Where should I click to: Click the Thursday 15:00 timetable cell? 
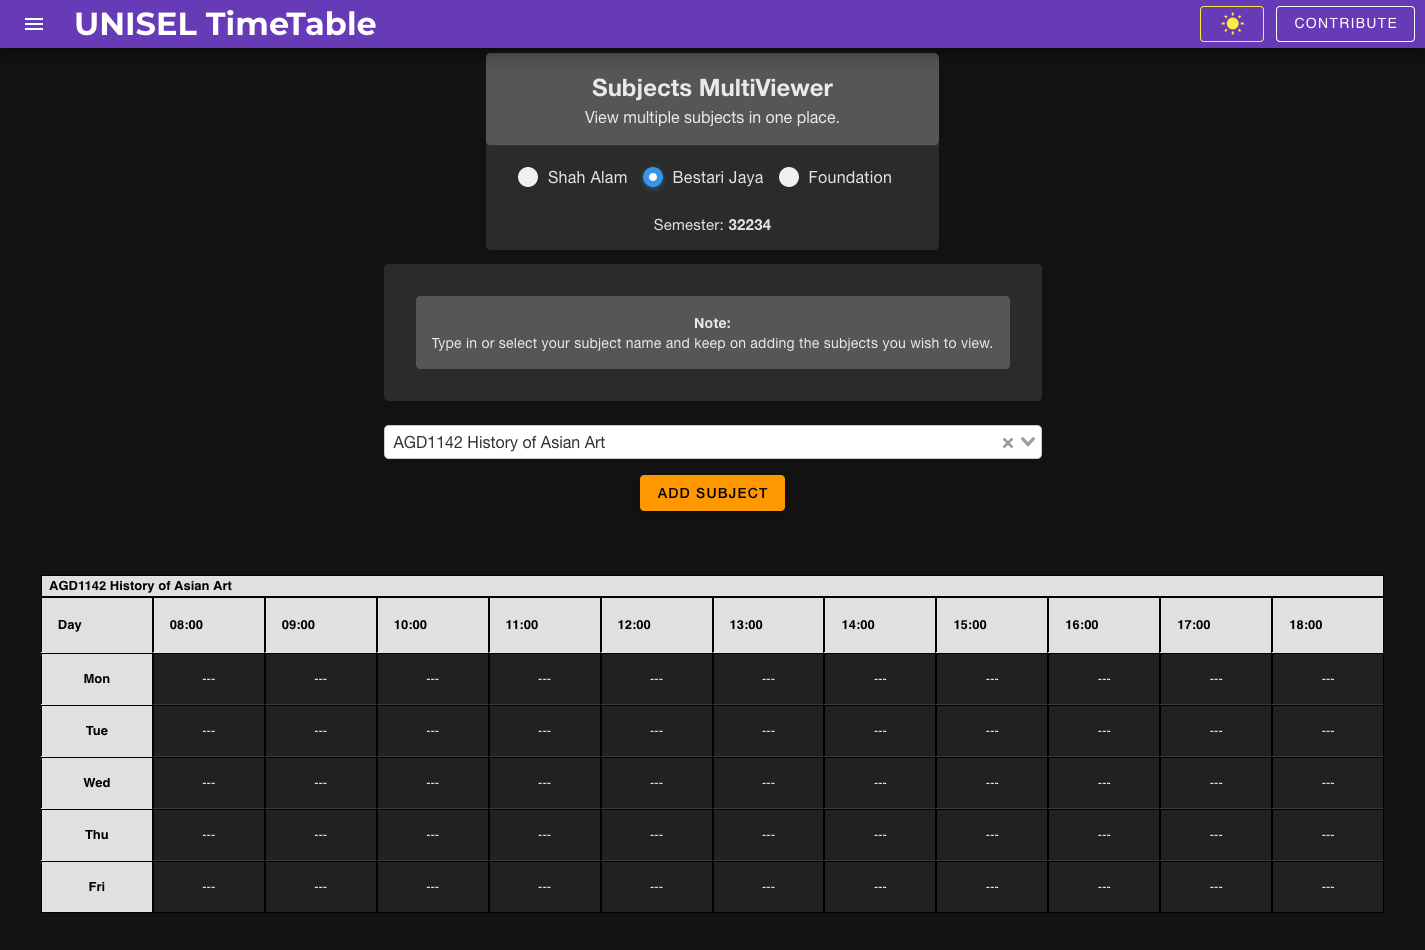pyautogui.click(x=992, y=835)
